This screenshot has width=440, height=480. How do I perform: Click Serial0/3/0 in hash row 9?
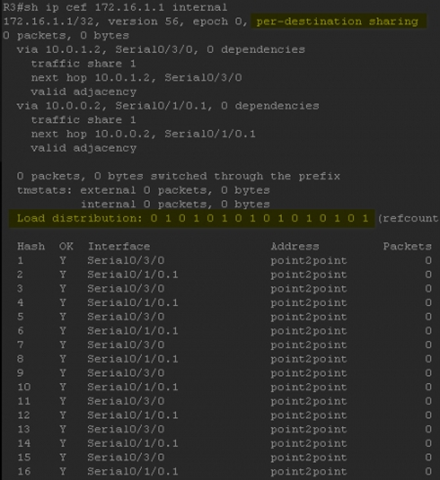[x=126, y=373]
